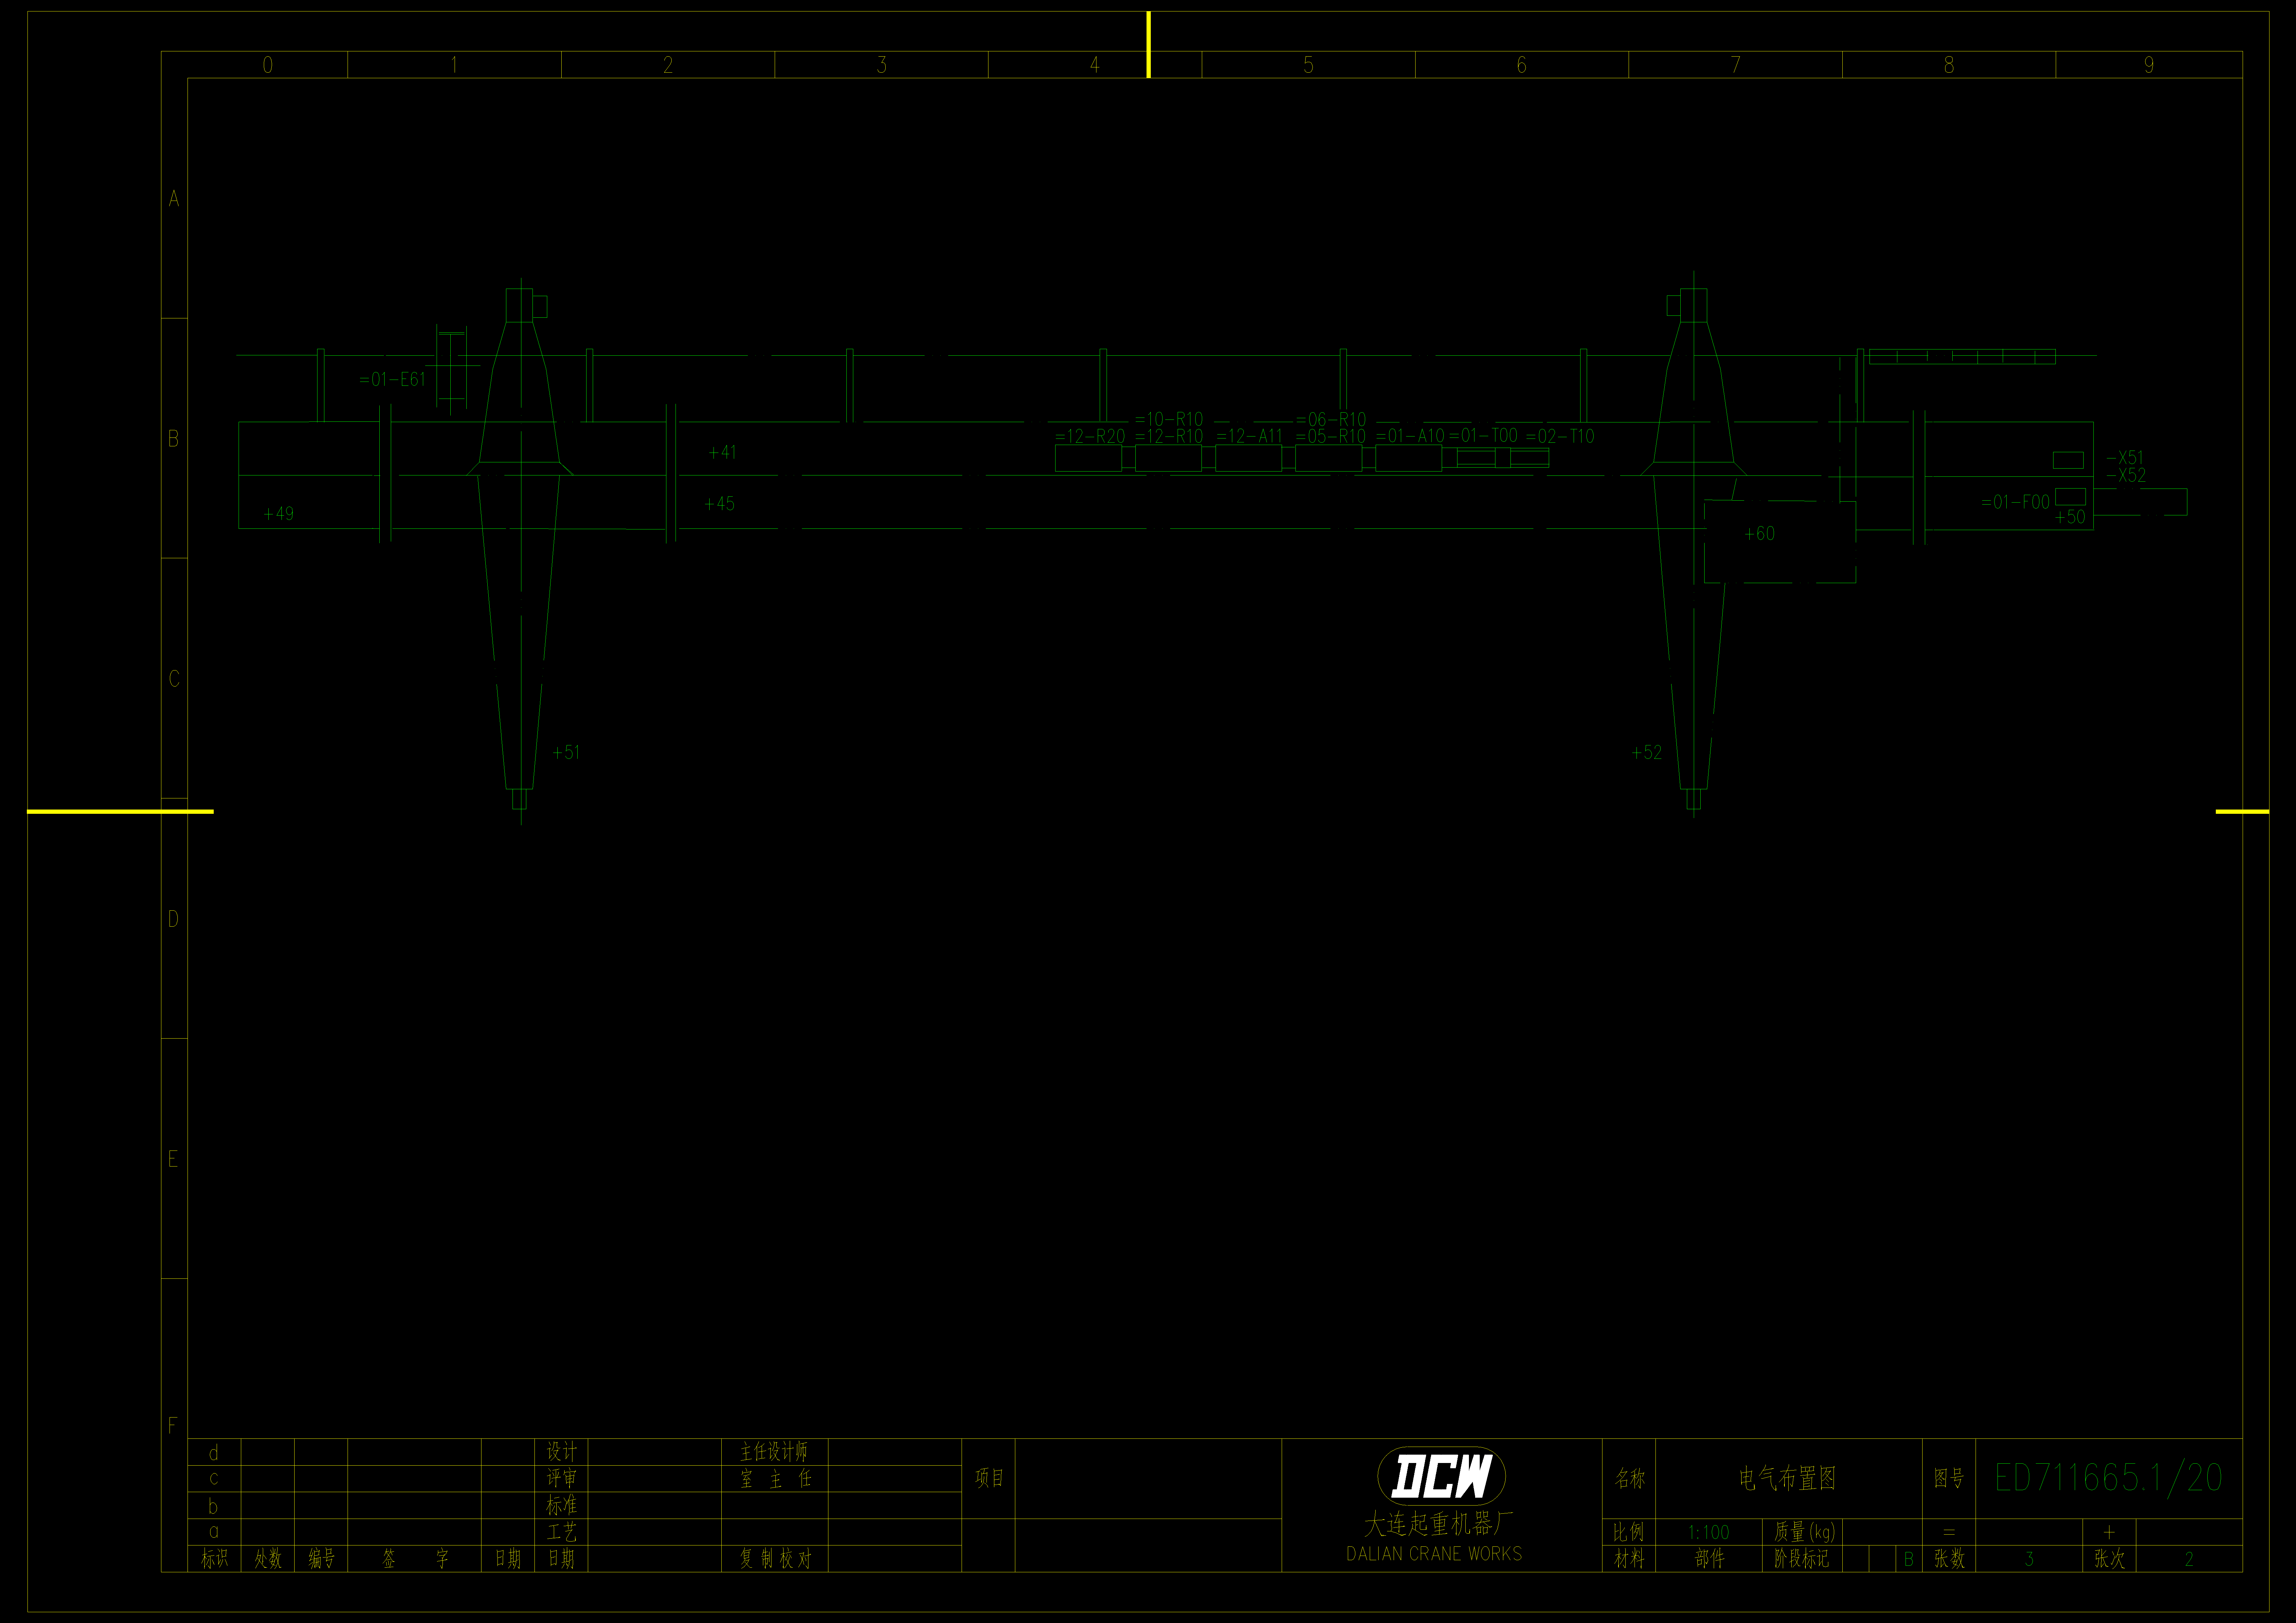The height and width of the screenshot is (1623, 2296).
Task: Select the '+41' location label
Action: [722, 453]
